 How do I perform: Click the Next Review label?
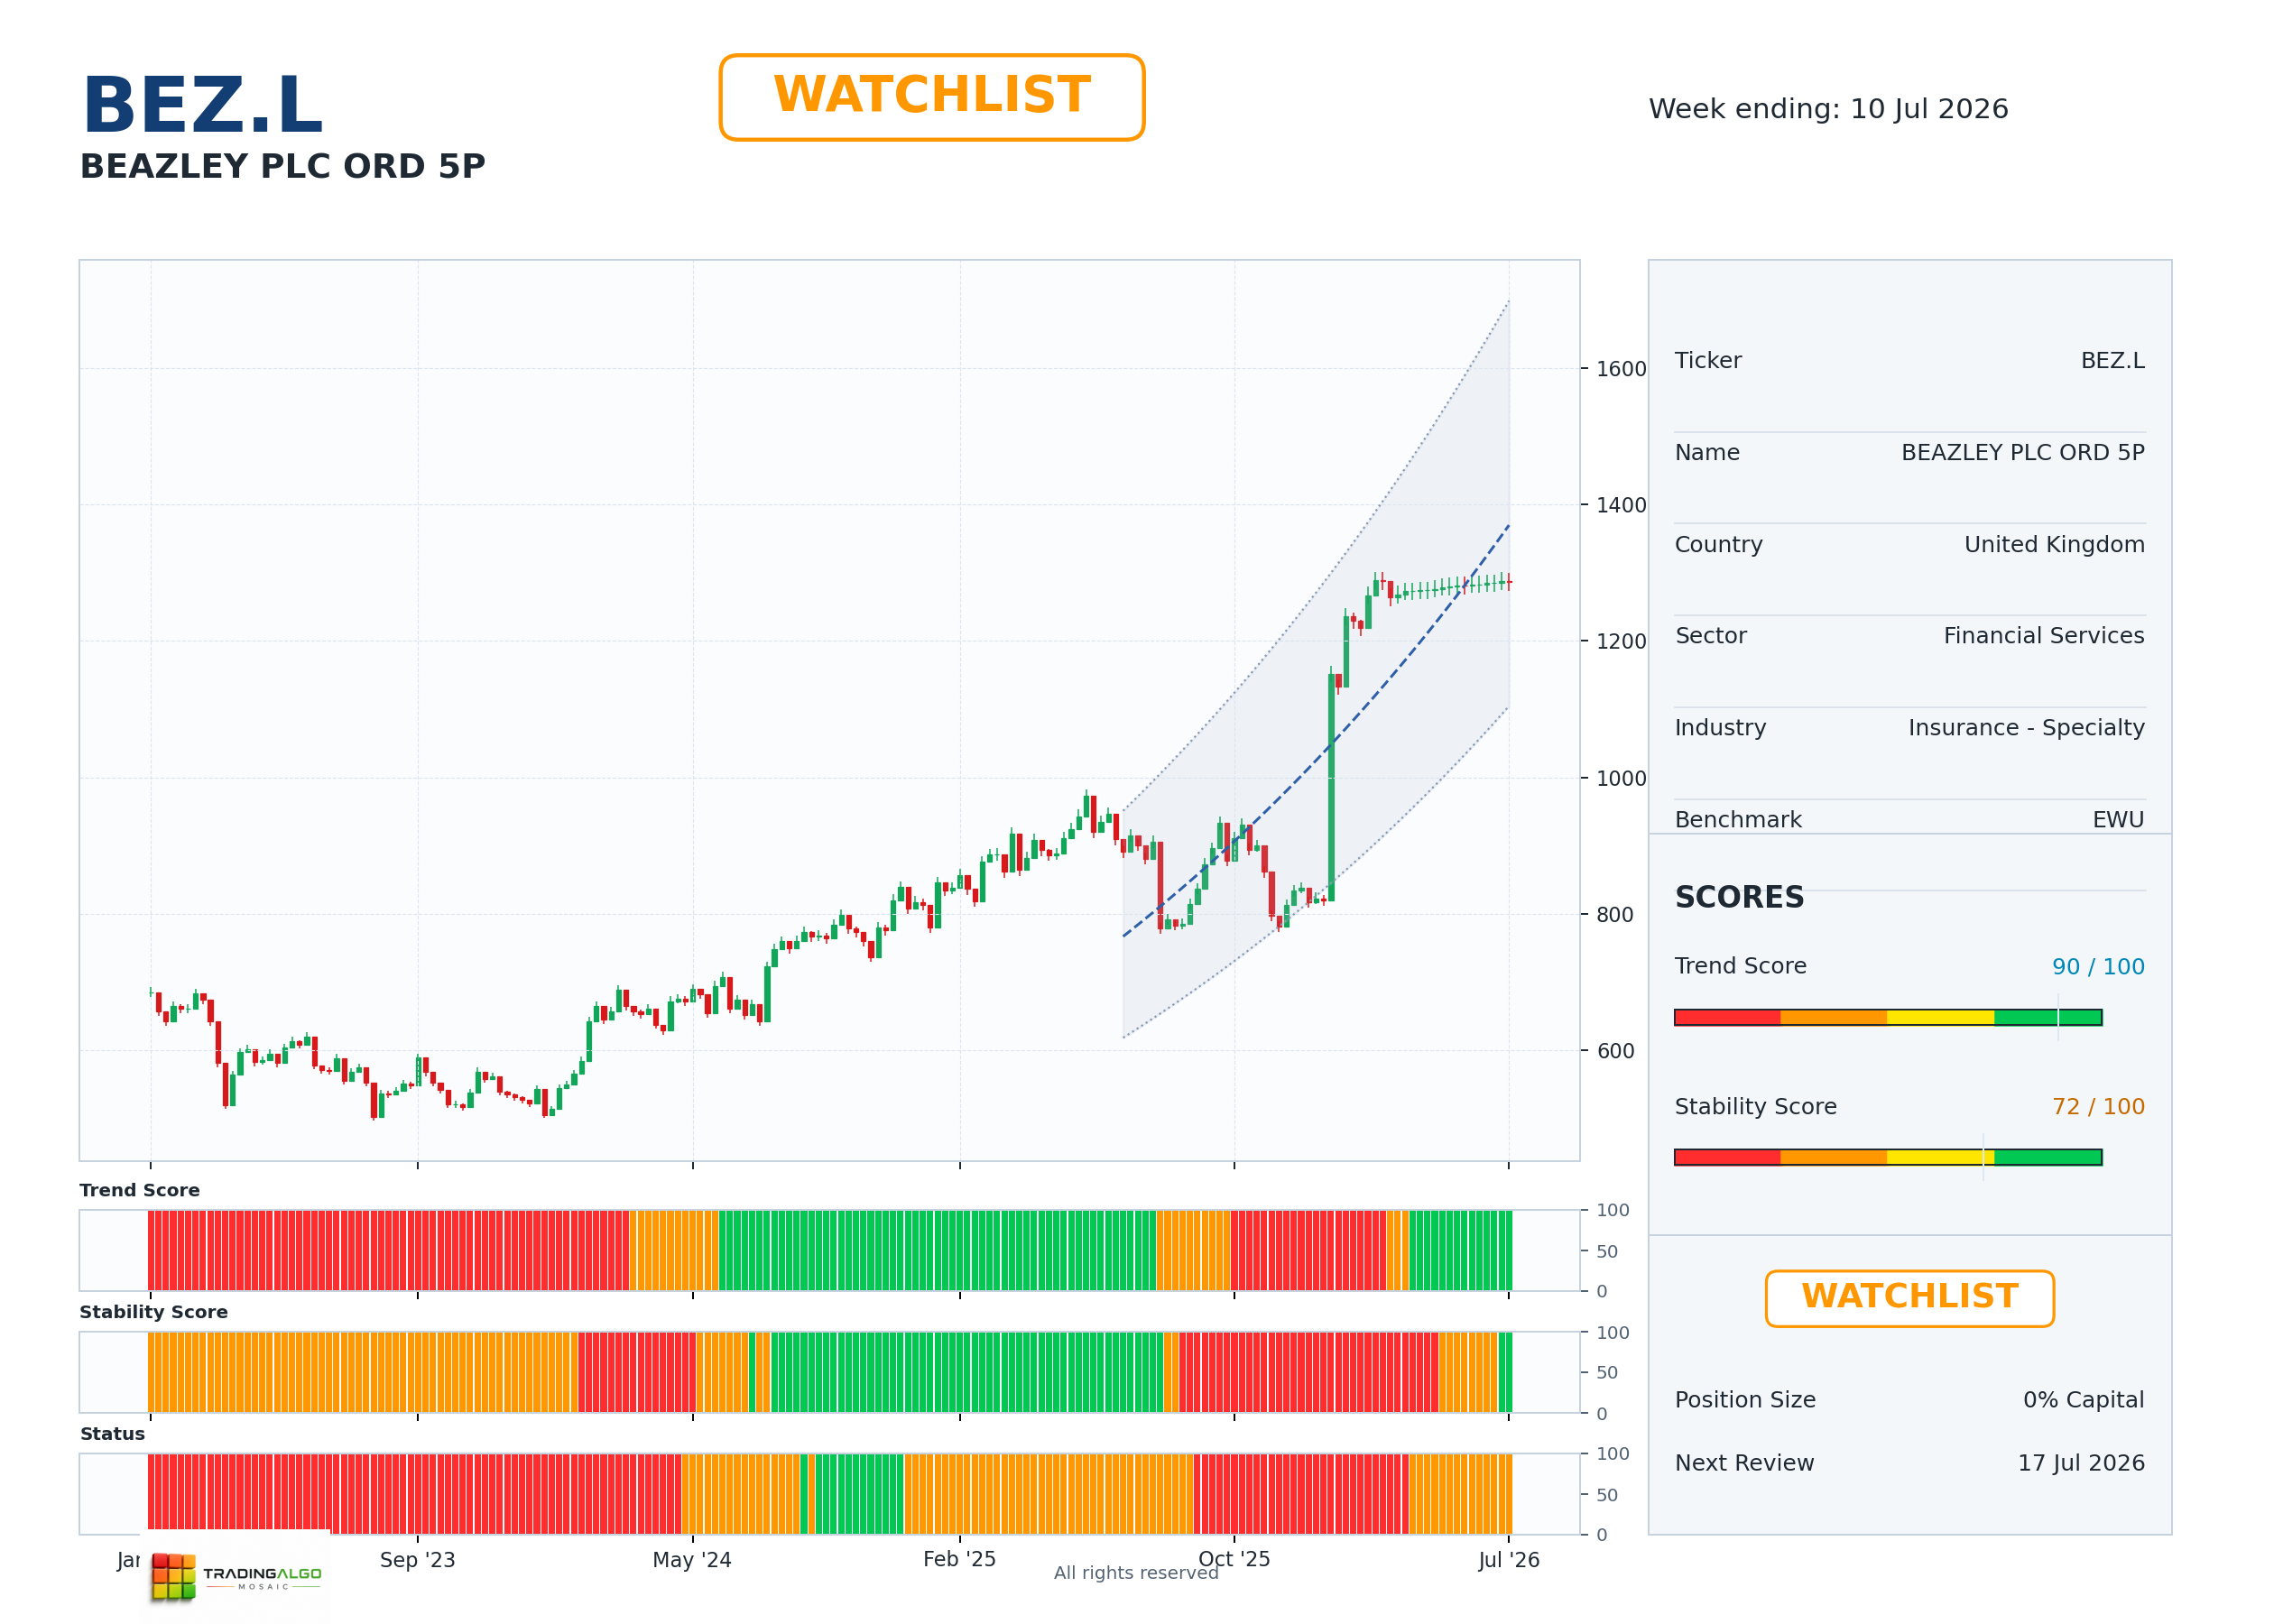(1744, 1463)
